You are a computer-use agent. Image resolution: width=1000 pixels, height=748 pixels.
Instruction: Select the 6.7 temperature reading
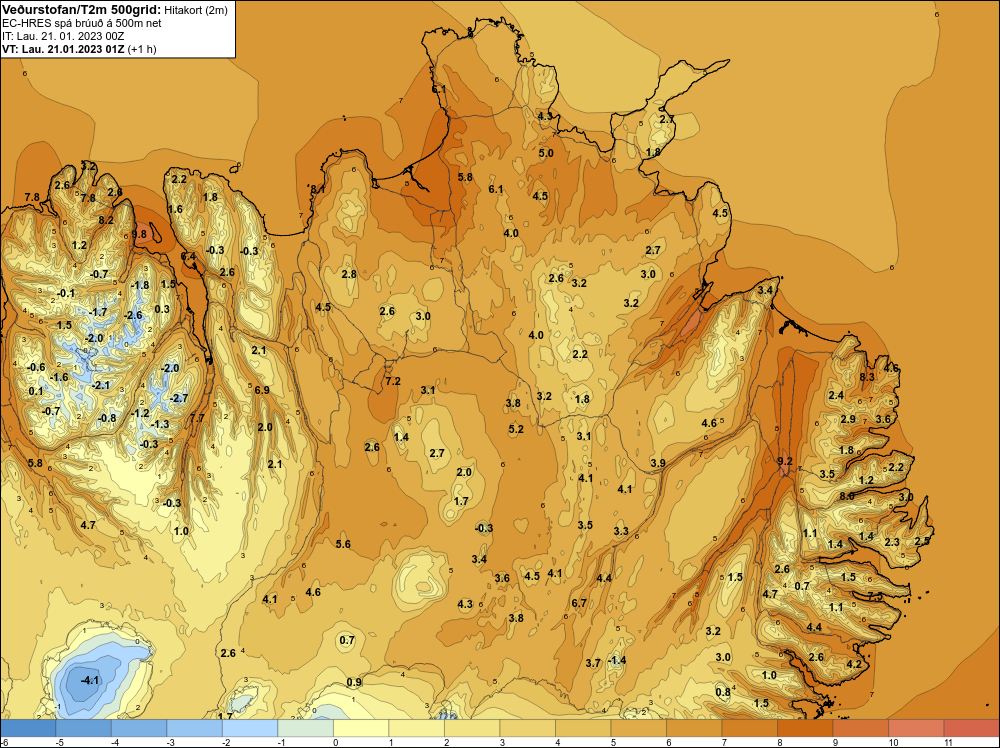click(x=578, y=603)
